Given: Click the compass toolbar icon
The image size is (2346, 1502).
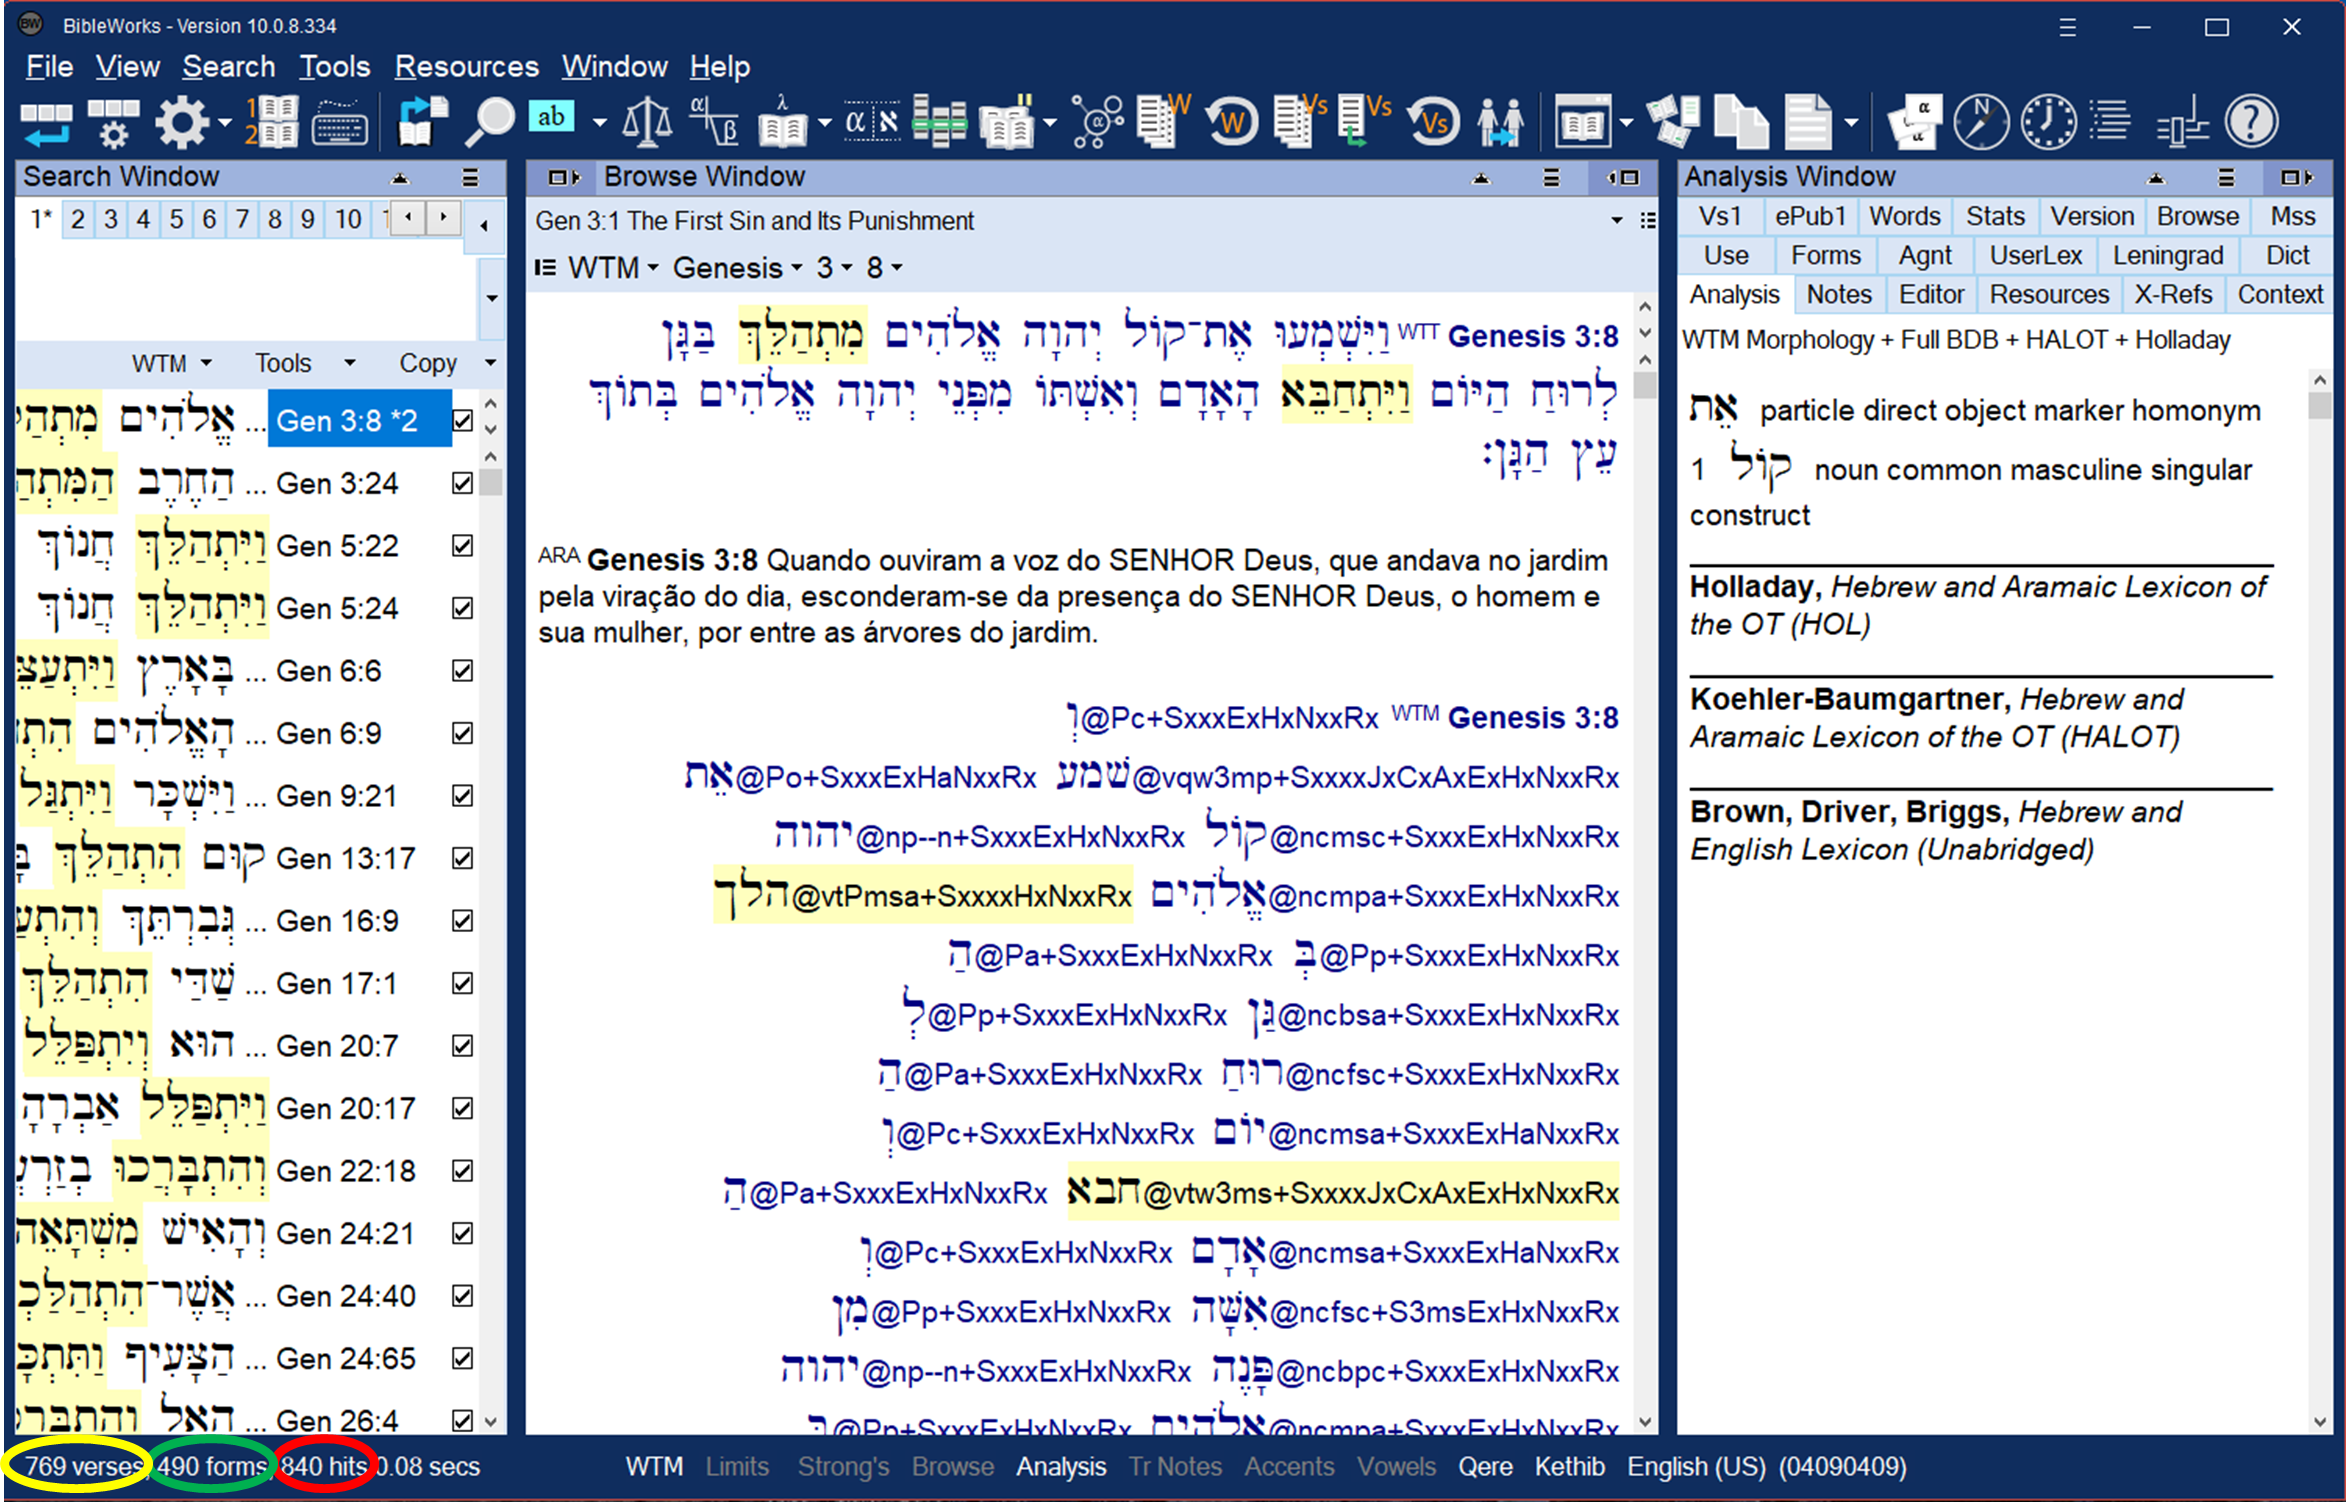Looking at the screenshot, I should 1980,123.
